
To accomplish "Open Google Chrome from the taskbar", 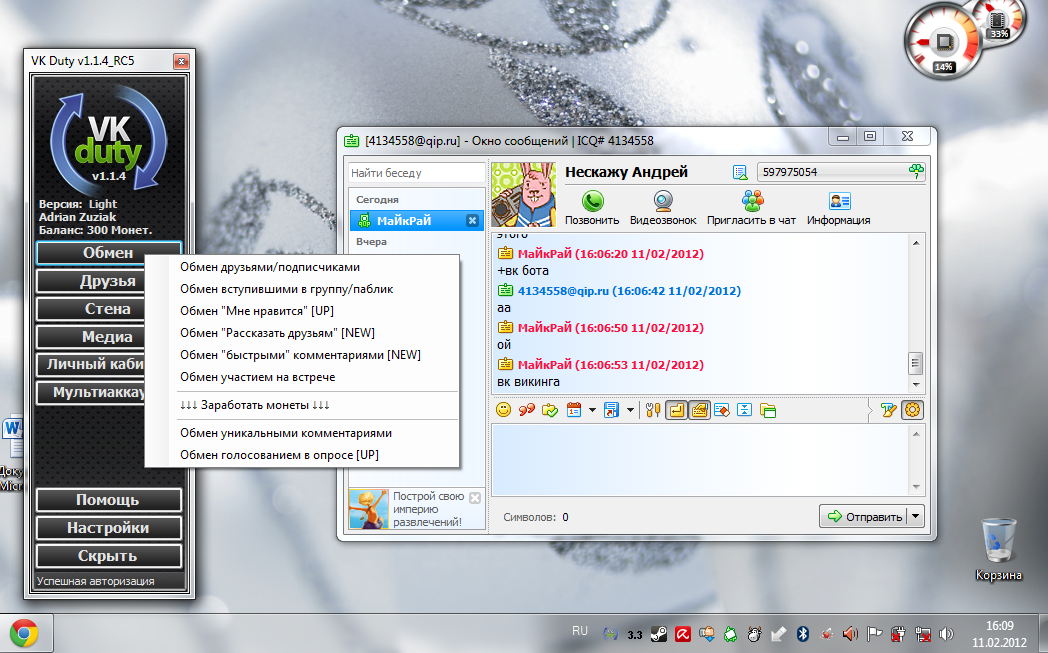I will (x=24, y=632).
